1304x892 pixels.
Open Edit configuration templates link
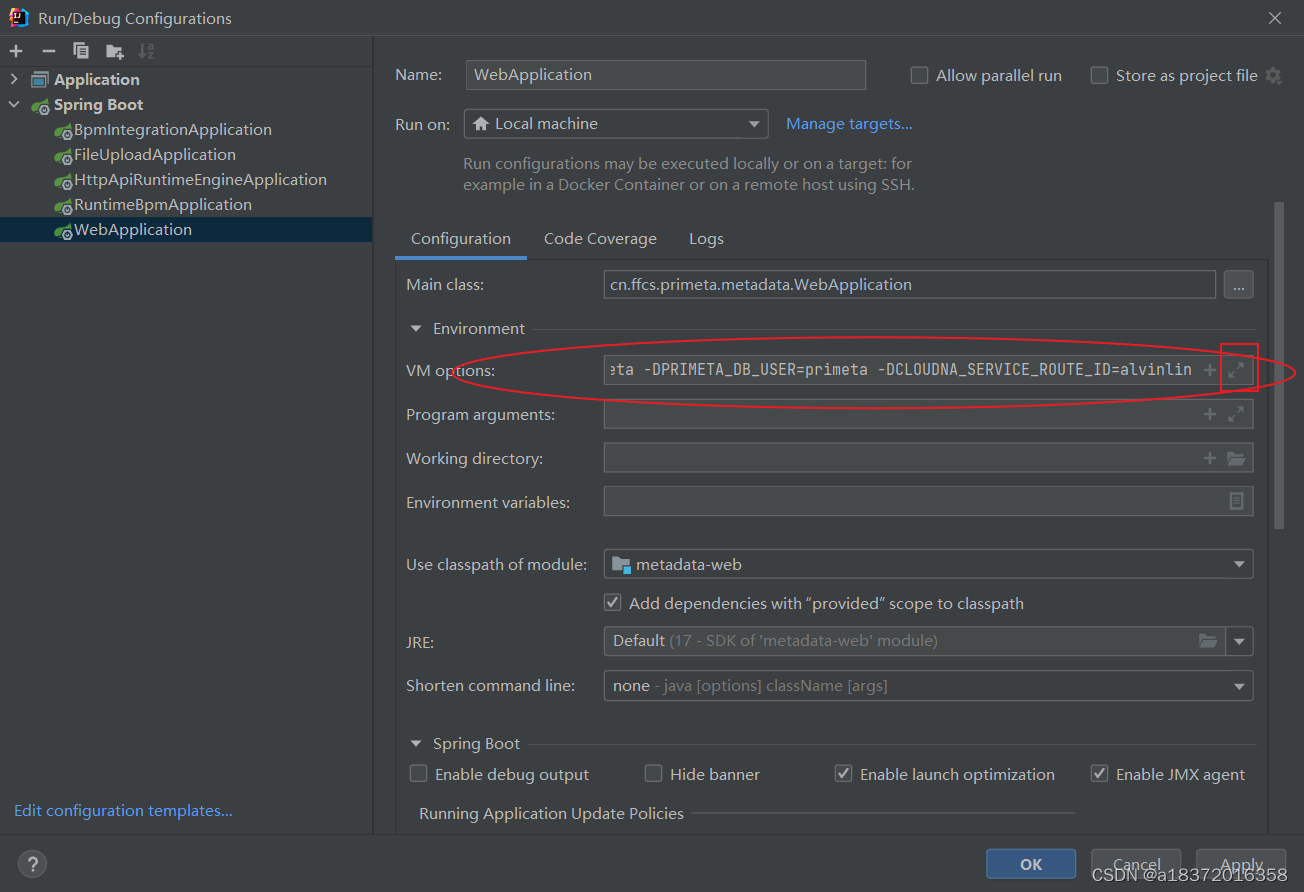(123, 811)
